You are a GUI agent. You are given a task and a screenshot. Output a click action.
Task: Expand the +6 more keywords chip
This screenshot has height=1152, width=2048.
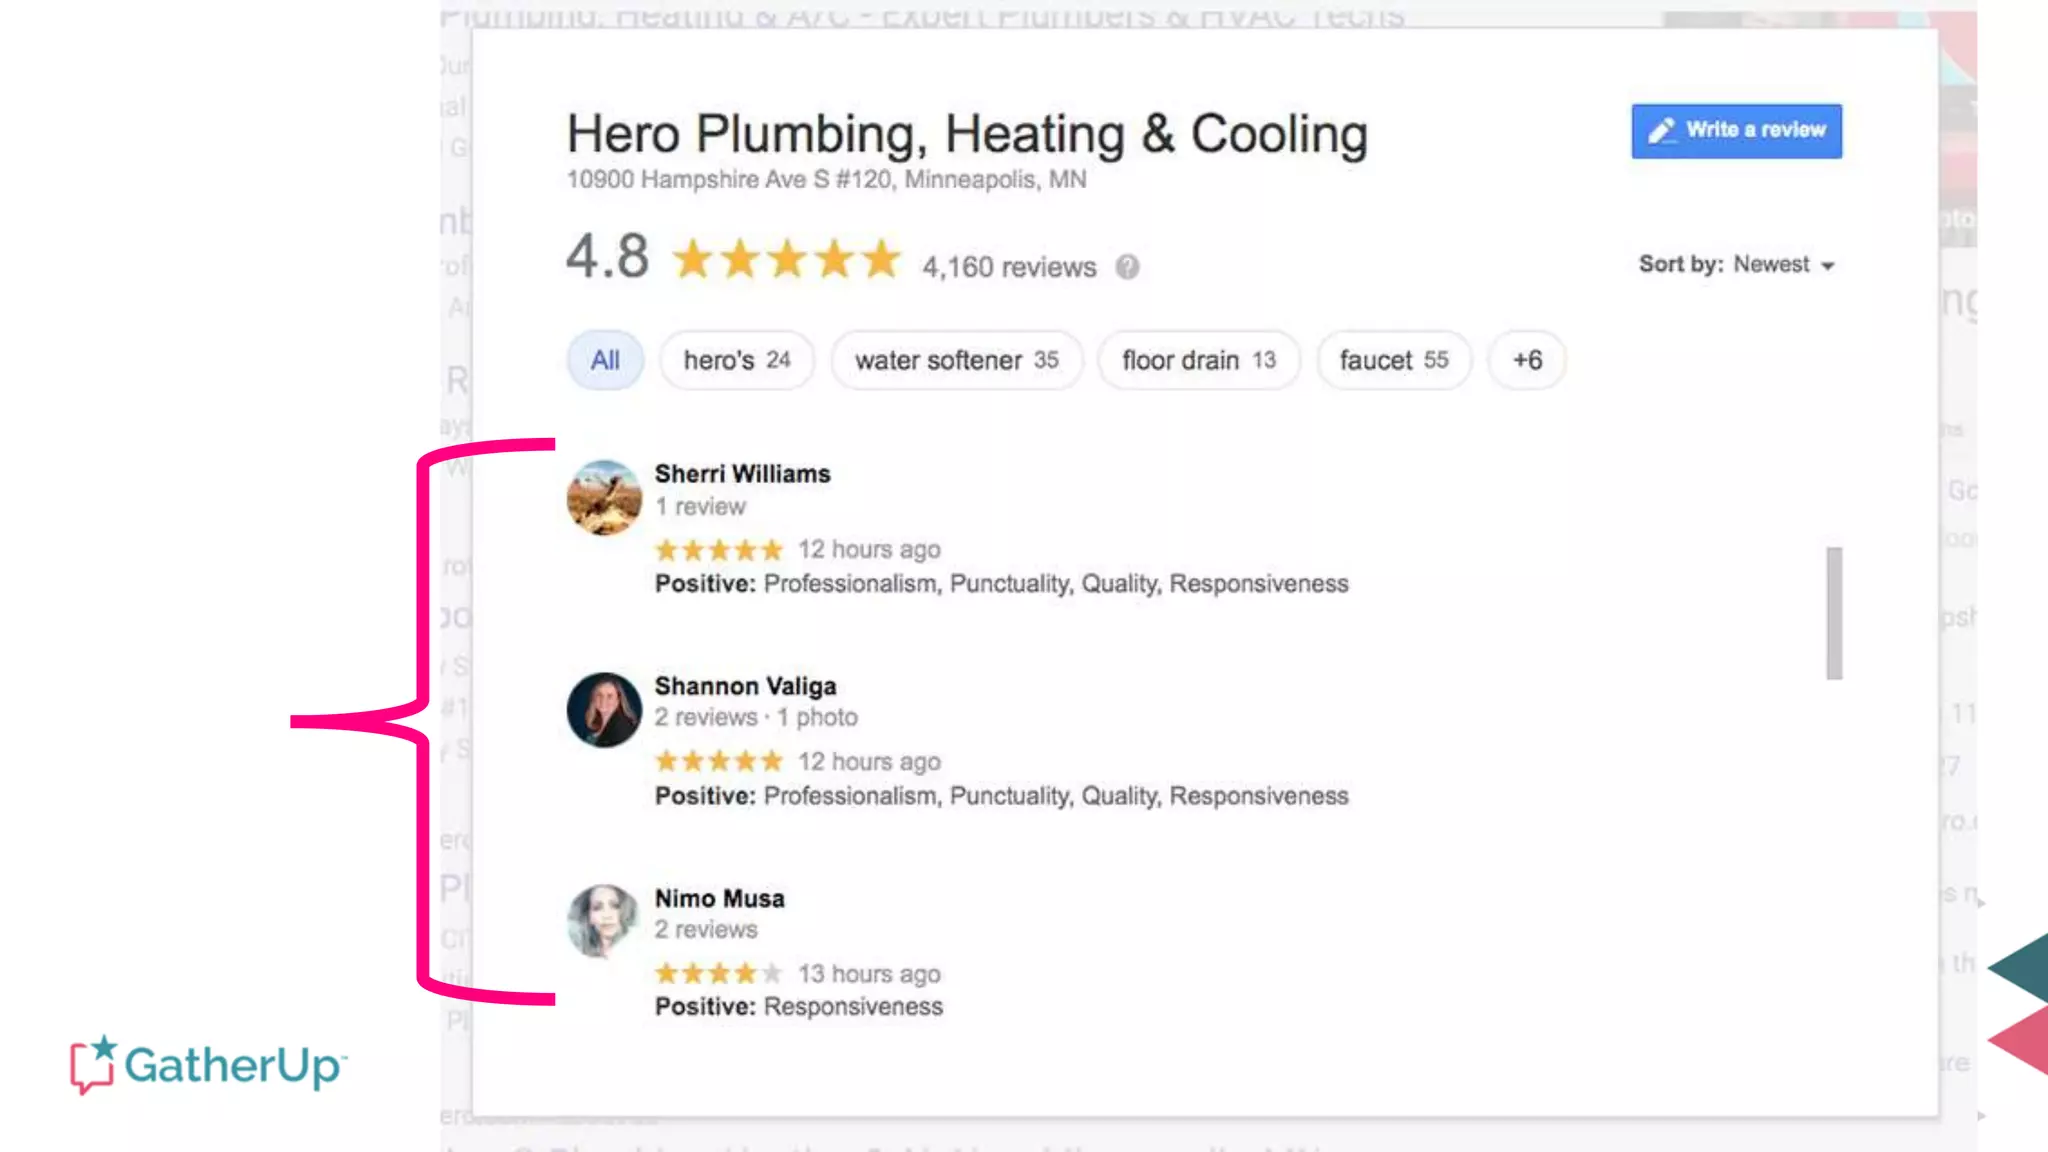click(1526, 360)
